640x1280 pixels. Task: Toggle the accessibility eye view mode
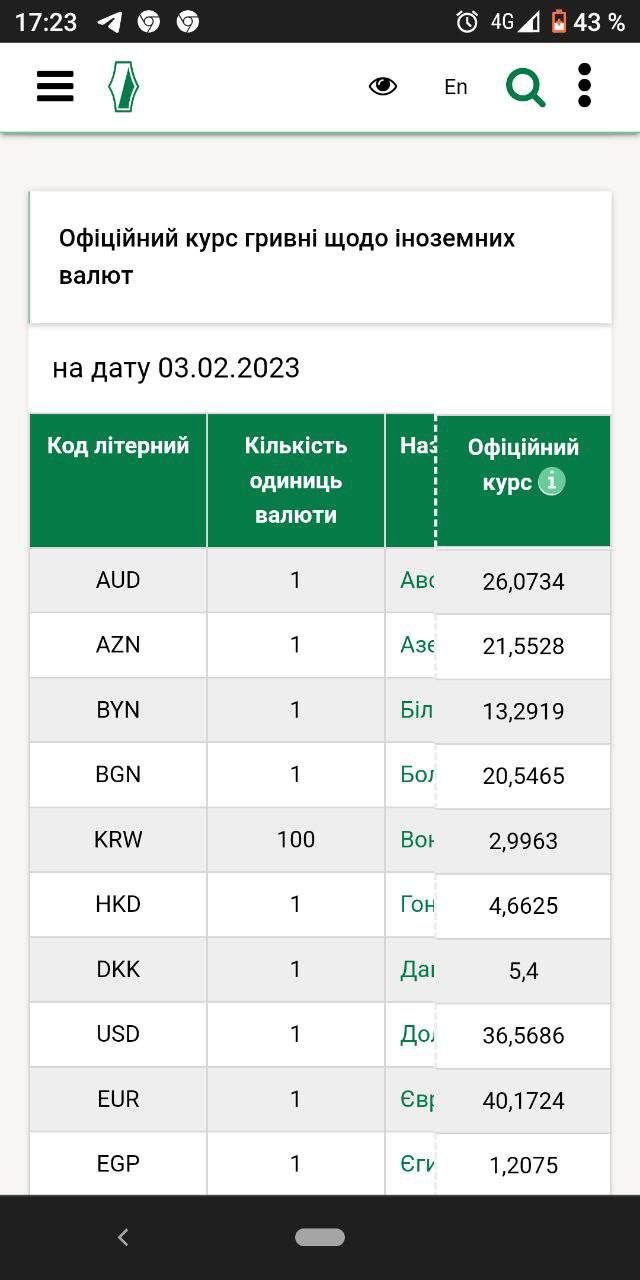383,87
